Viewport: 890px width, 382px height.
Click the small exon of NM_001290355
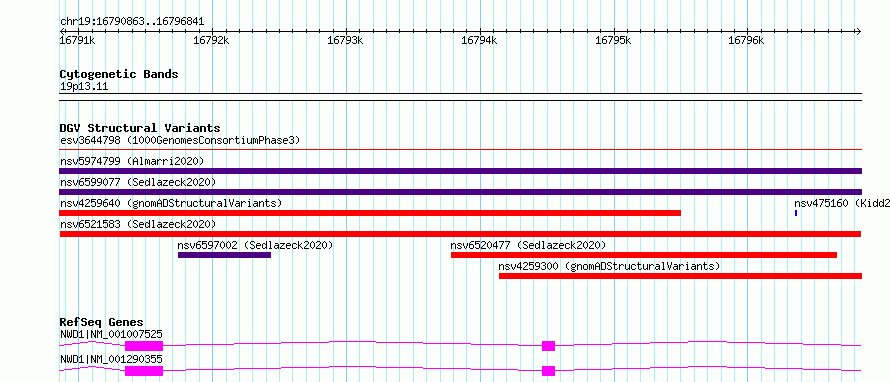coord(548,371)
